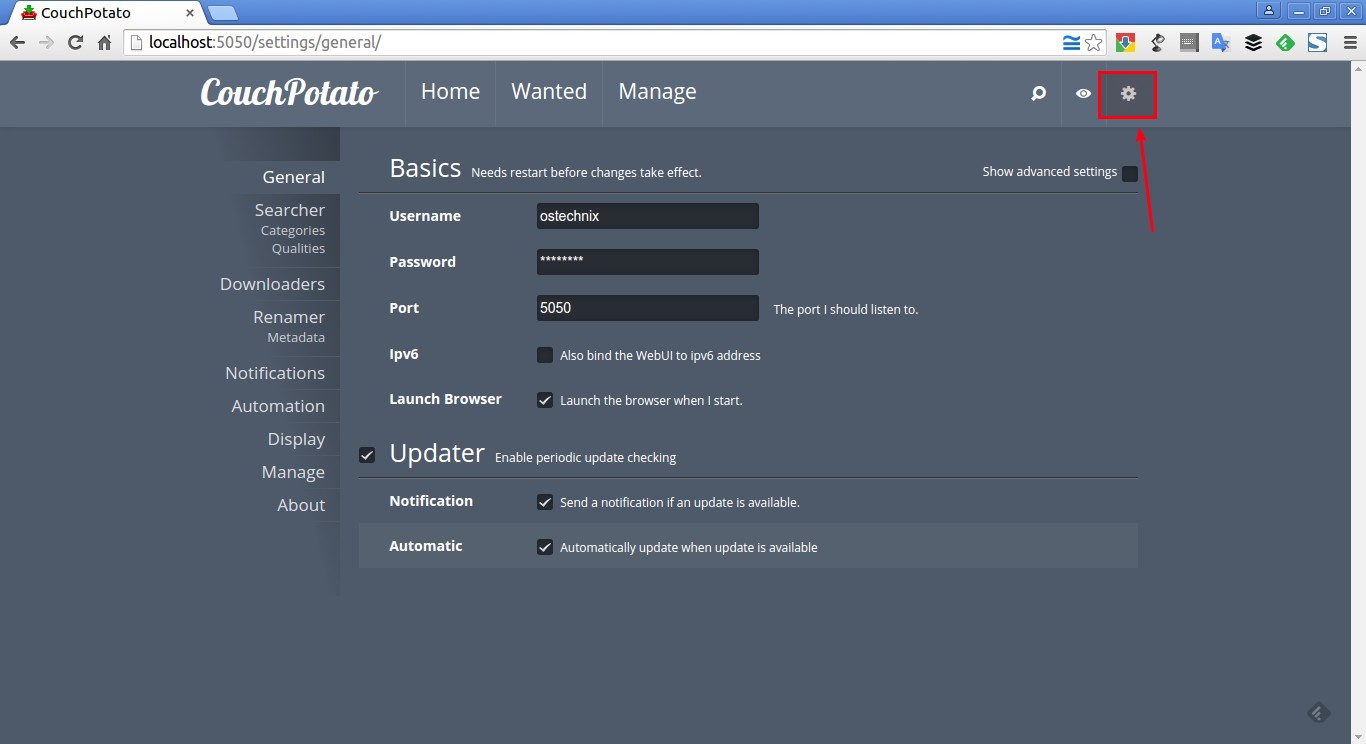Open the movie search magnifier icon
Image resolution: width=1366 pixels, height=744 pixels.
pos(1038,94)
